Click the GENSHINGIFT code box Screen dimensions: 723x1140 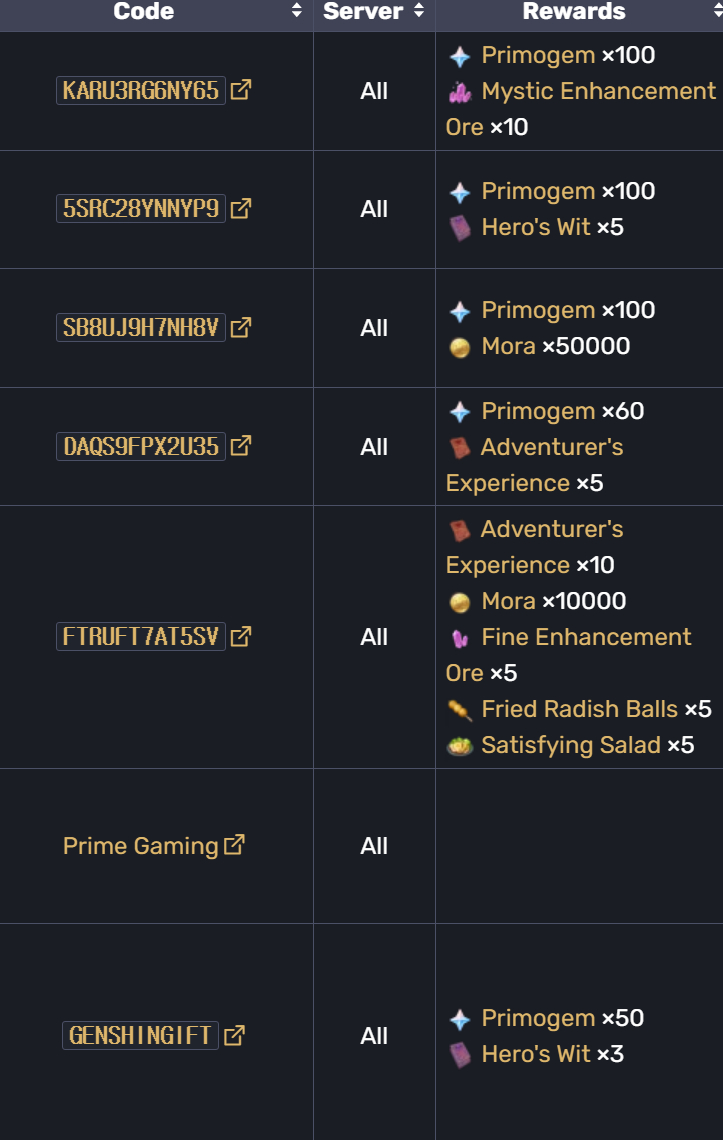coord(140,1035)
